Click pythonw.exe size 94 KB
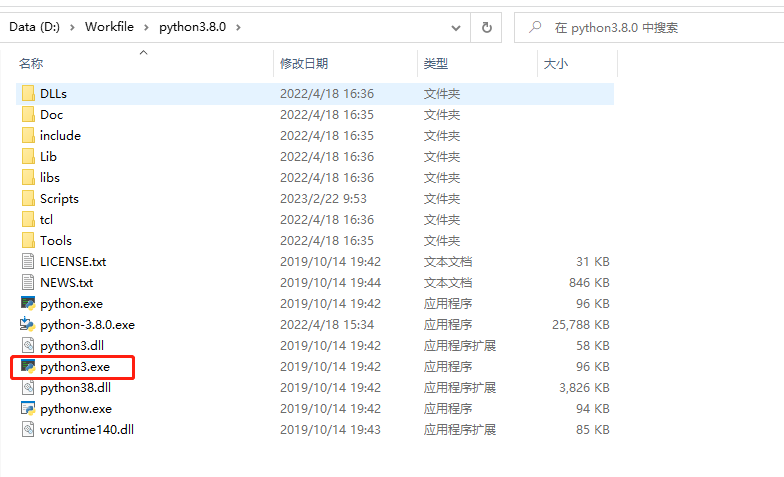This screenshot has width=784, height=477. (x=592, y=409)
